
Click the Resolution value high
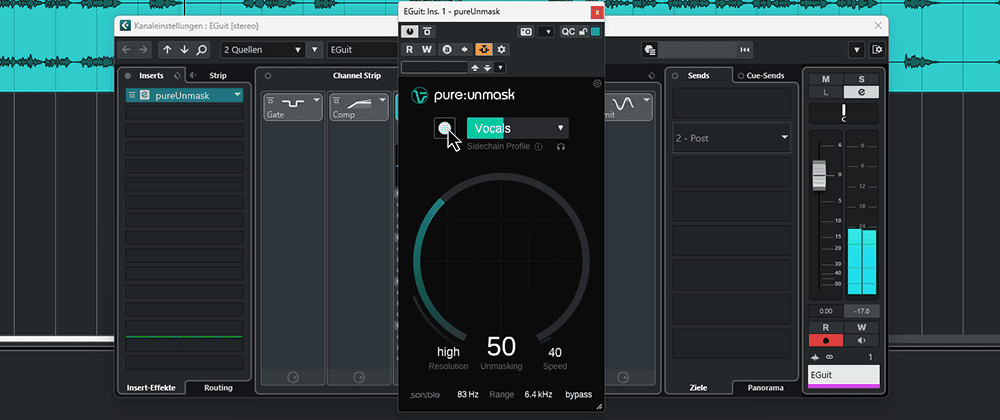pos(448,352)
